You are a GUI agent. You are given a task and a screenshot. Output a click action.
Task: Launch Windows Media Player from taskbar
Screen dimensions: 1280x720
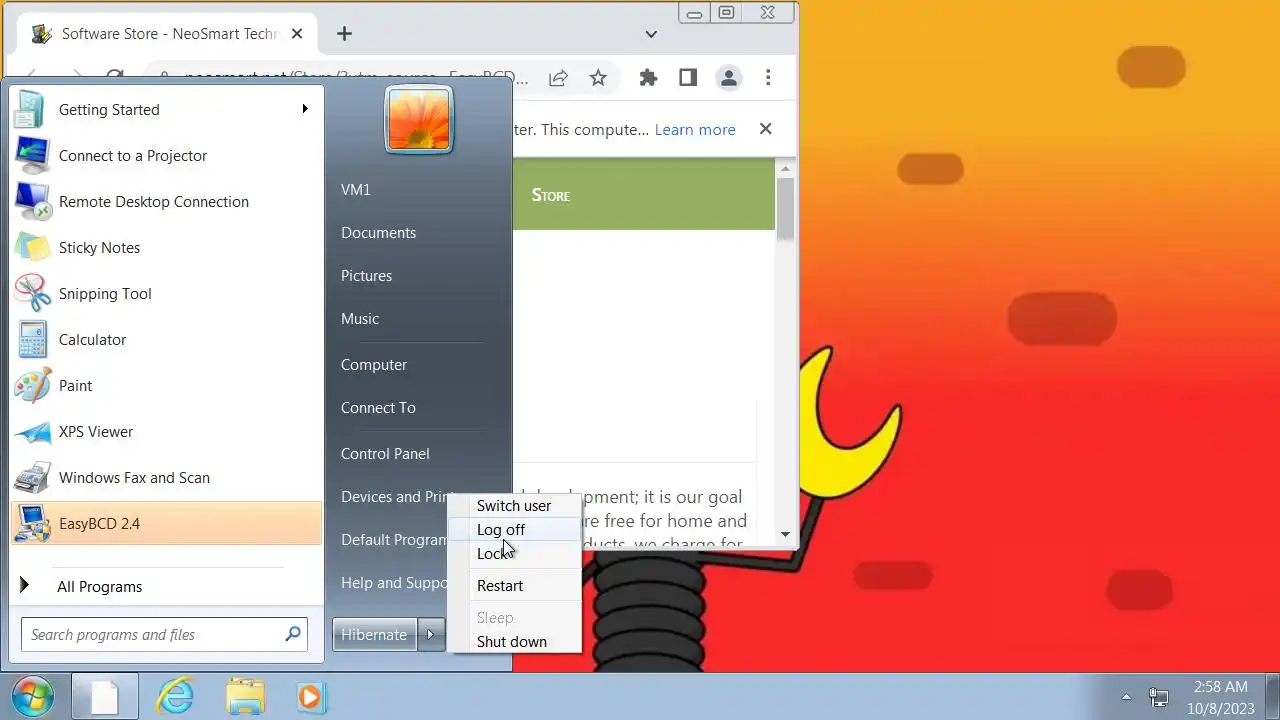pyautogui.click(x=311, y=696)
